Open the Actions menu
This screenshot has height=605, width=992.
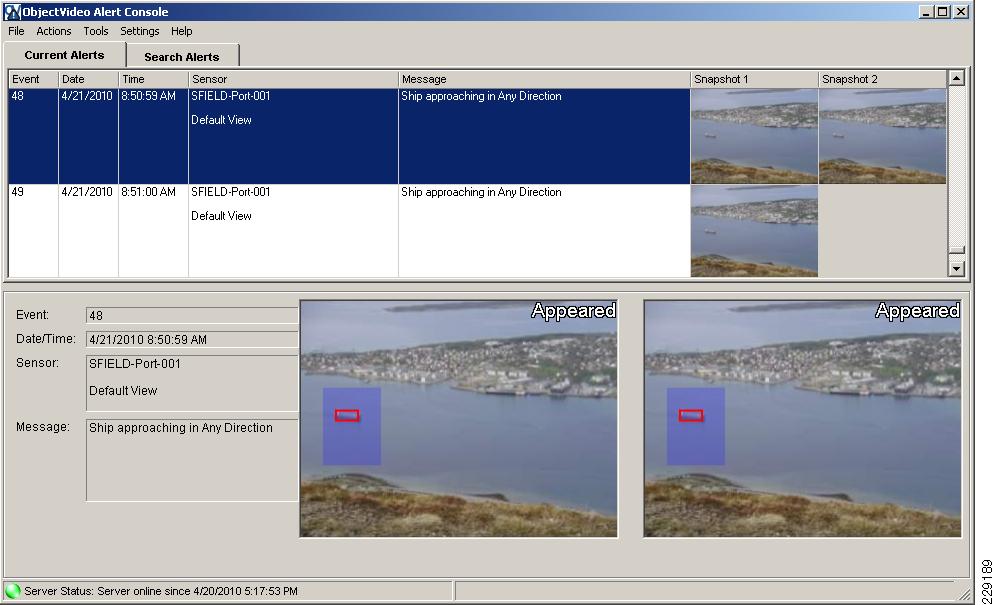(54, 31)
